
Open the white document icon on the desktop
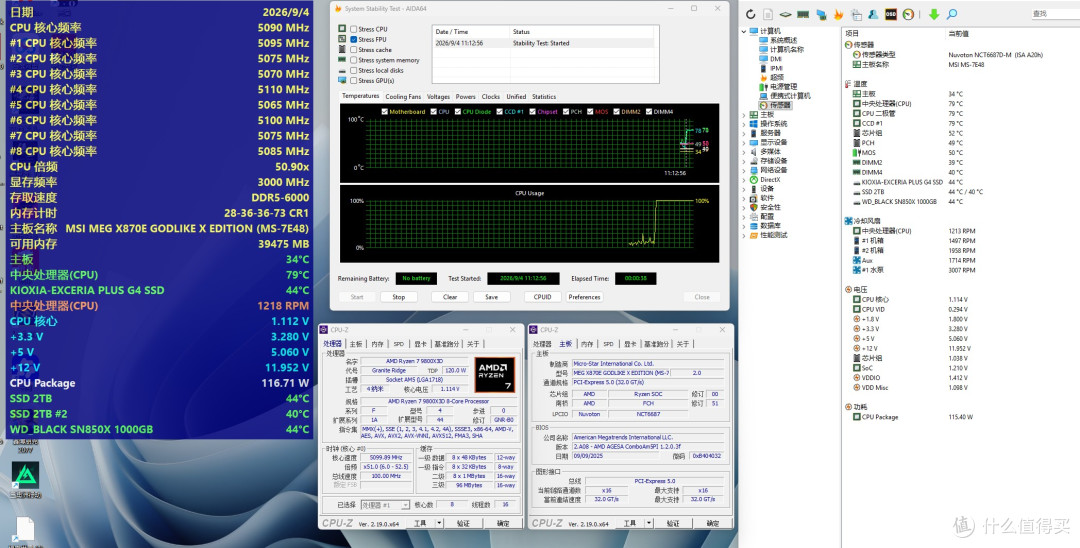25,529
